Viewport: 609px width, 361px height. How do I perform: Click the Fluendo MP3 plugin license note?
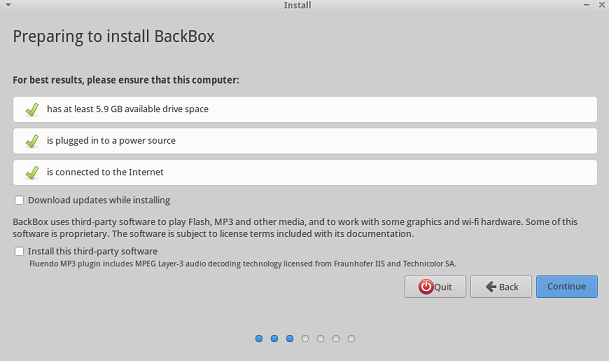(x=243, y=264)
